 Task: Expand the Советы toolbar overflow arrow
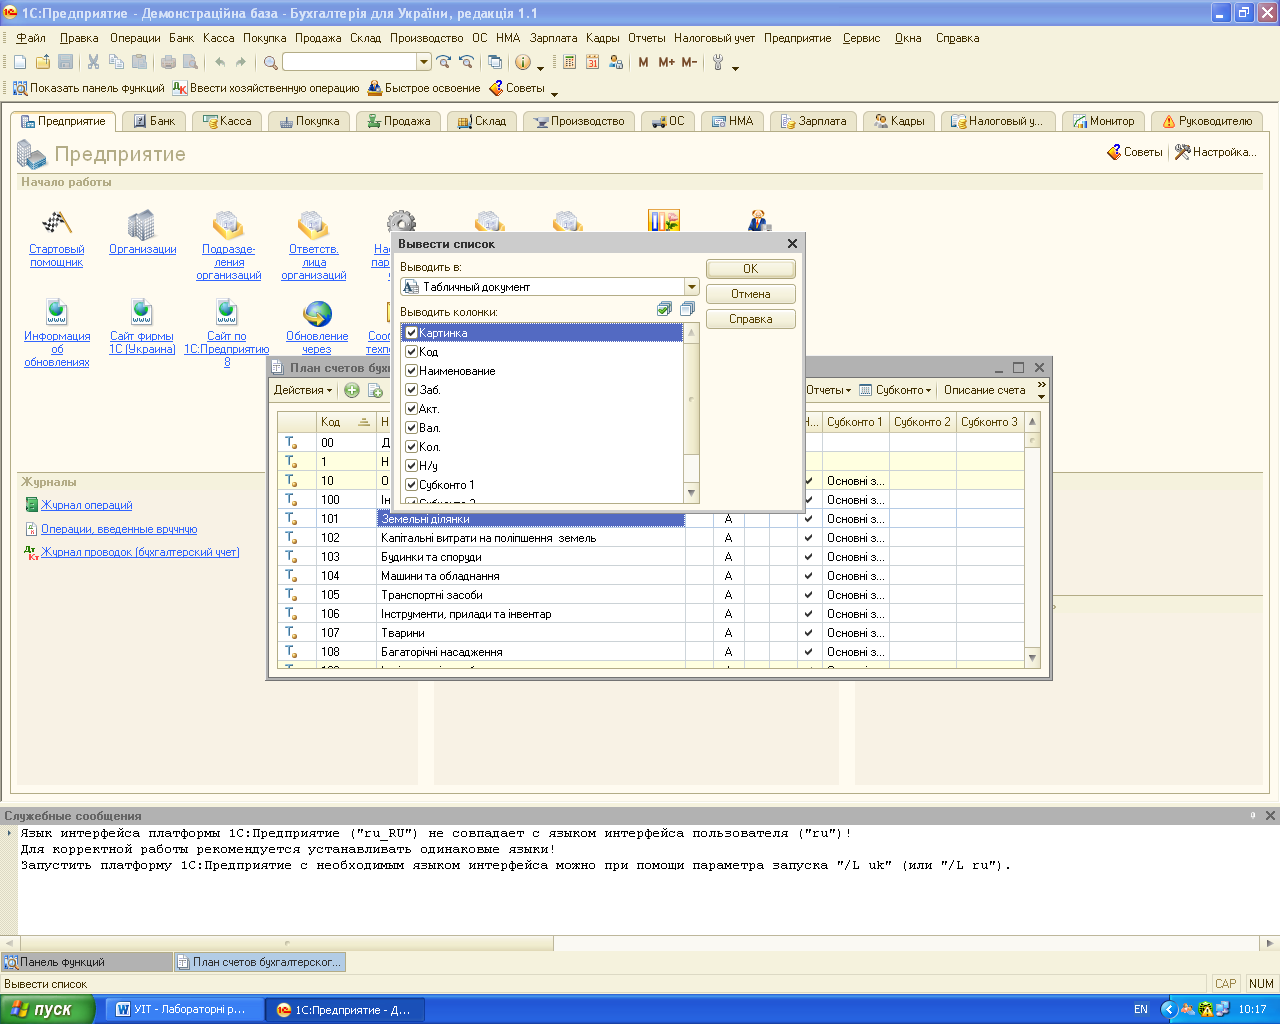pos(555,94)
